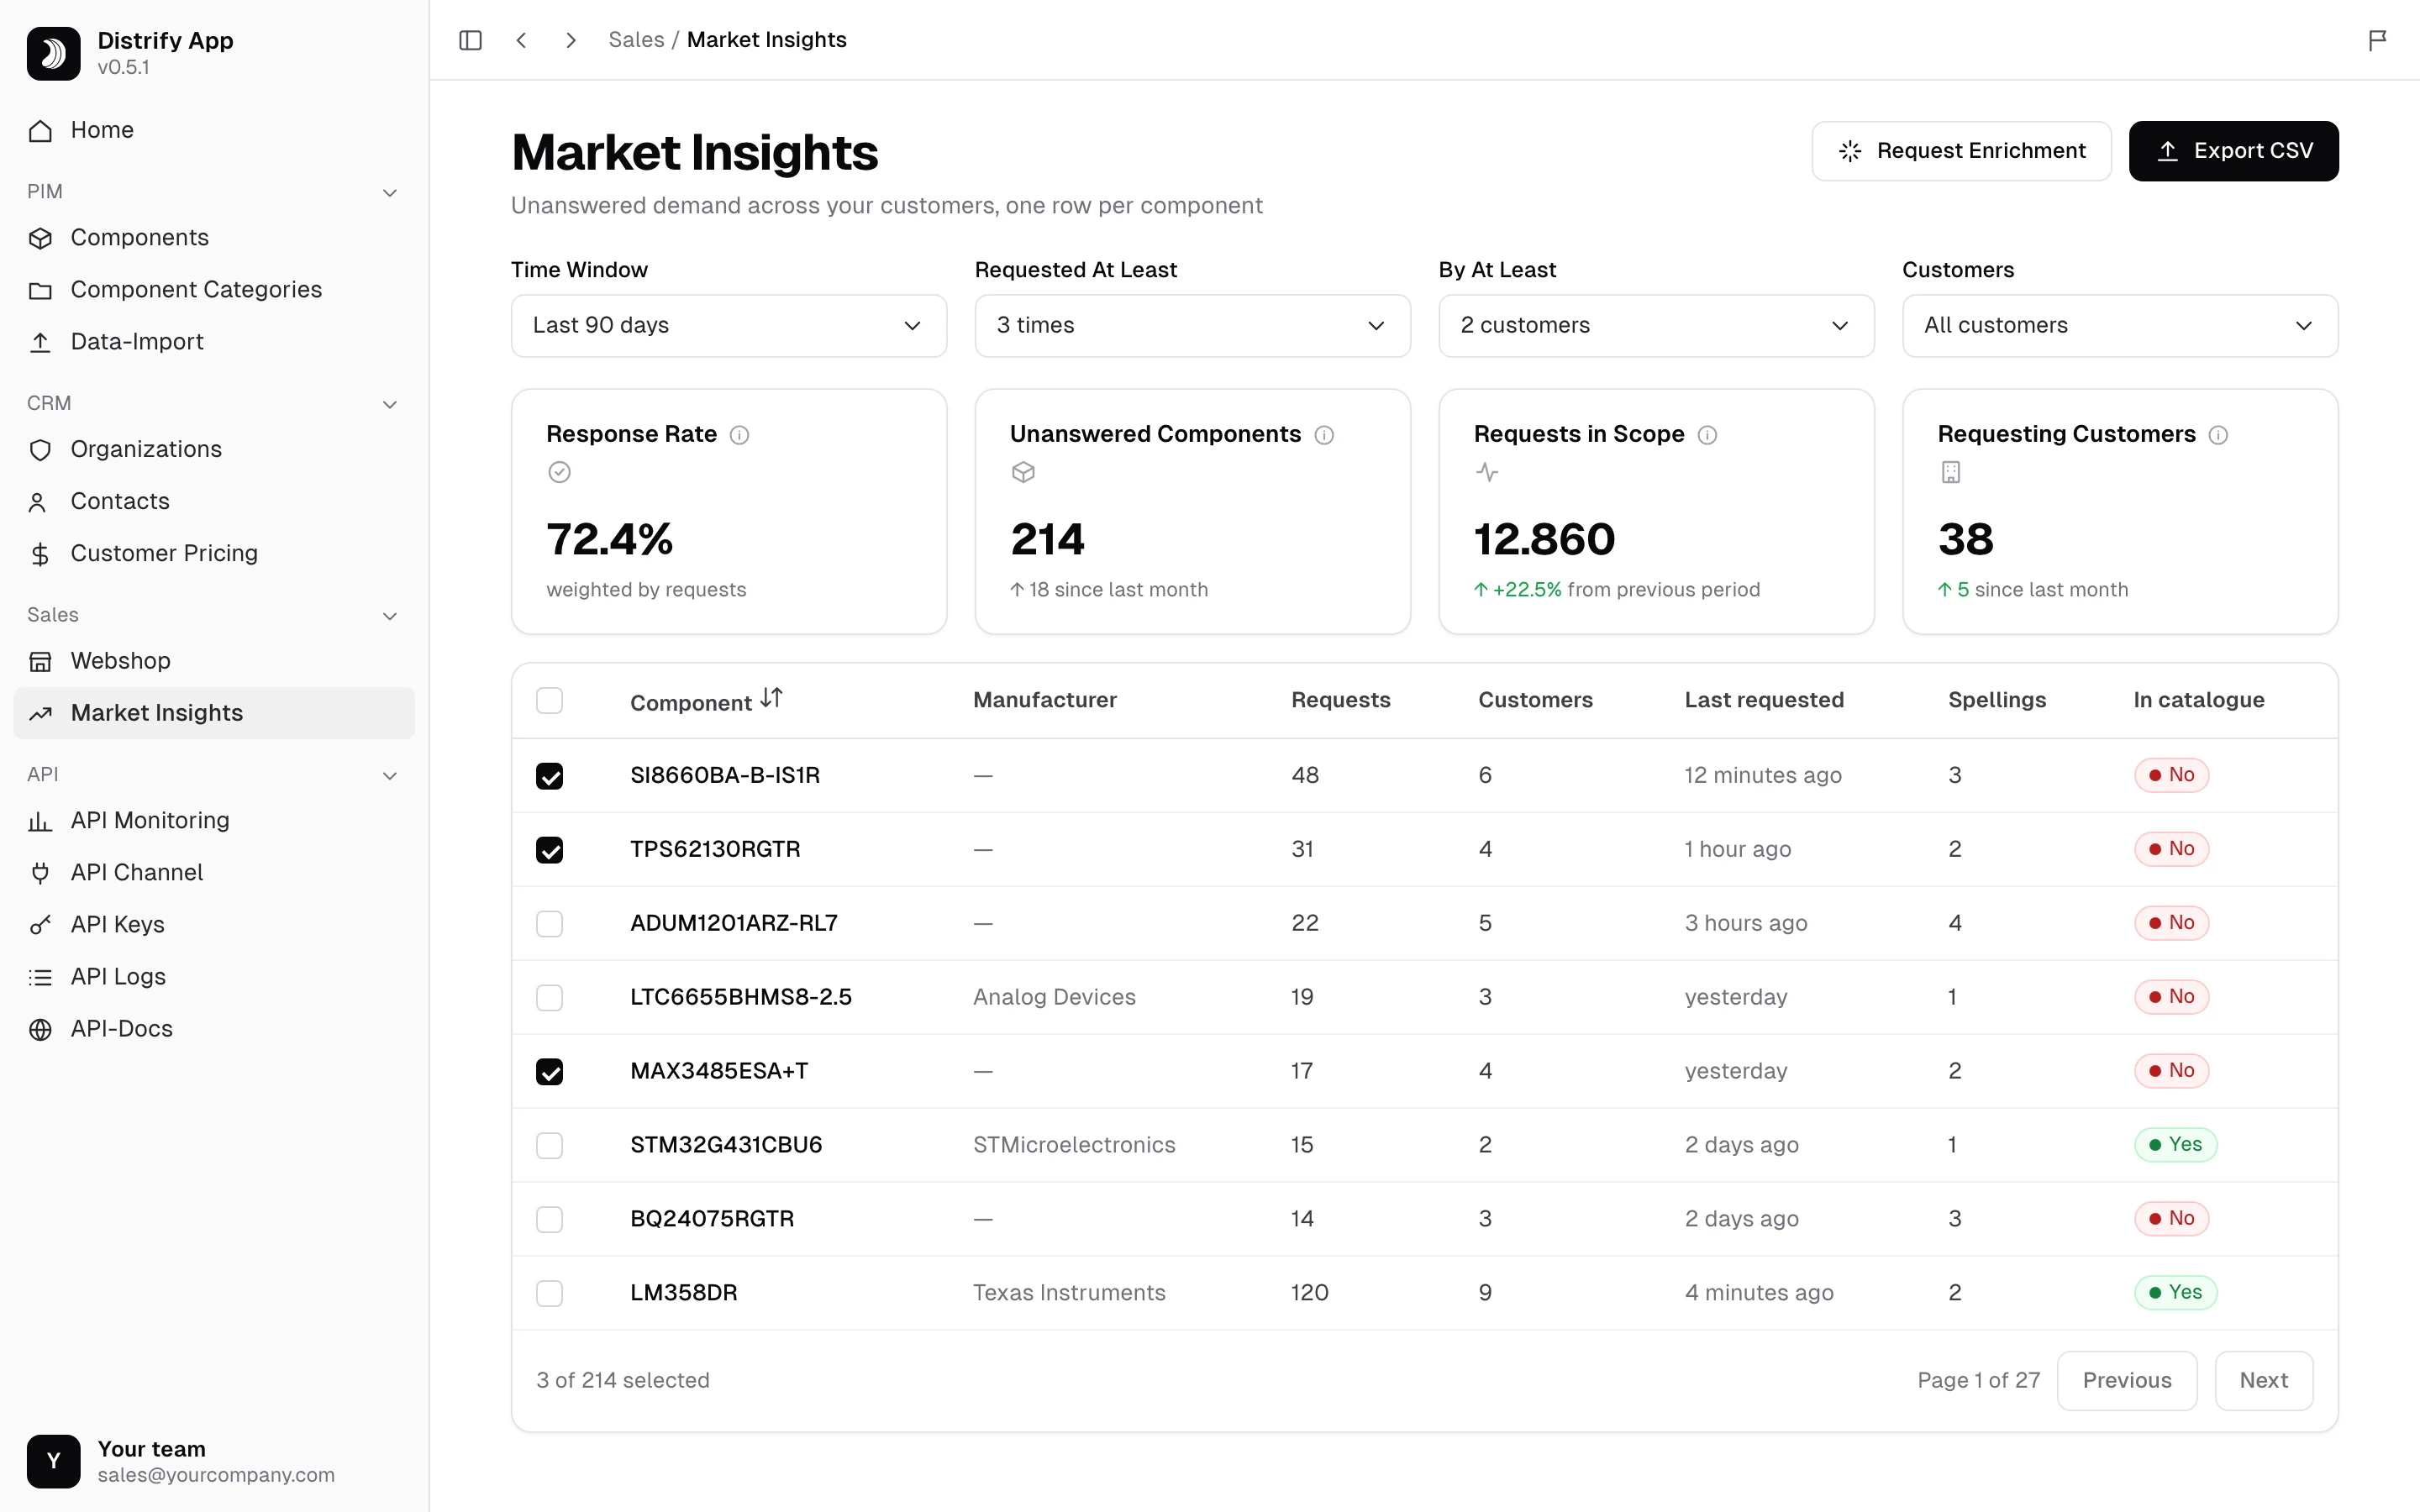
Task: Click Request Enrichment button
Action: point(1961,151)
